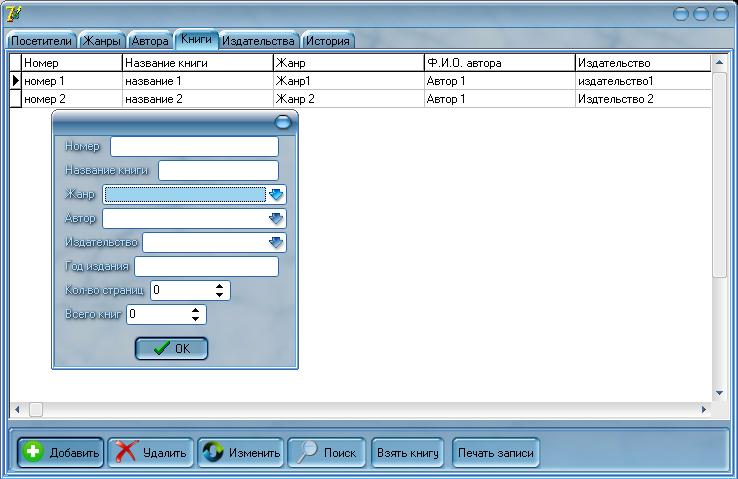Select the row with номер 2

click(70, 99)
